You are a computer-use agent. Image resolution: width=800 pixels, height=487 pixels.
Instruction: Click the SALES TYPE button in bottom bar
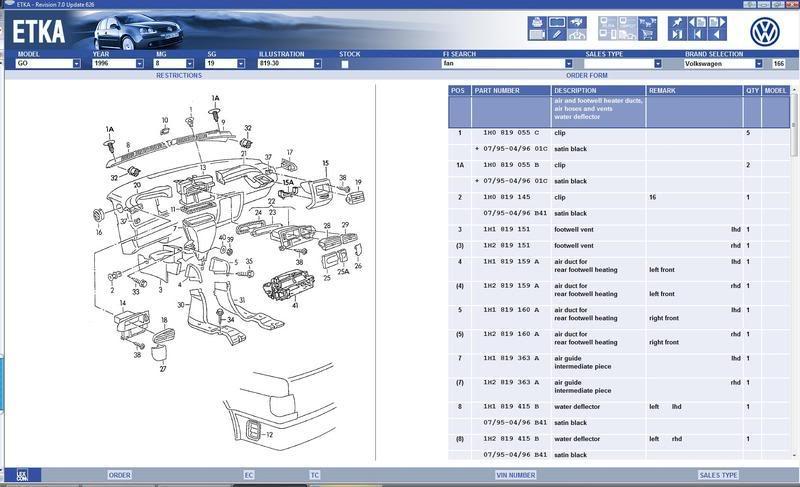click(718, 475)
